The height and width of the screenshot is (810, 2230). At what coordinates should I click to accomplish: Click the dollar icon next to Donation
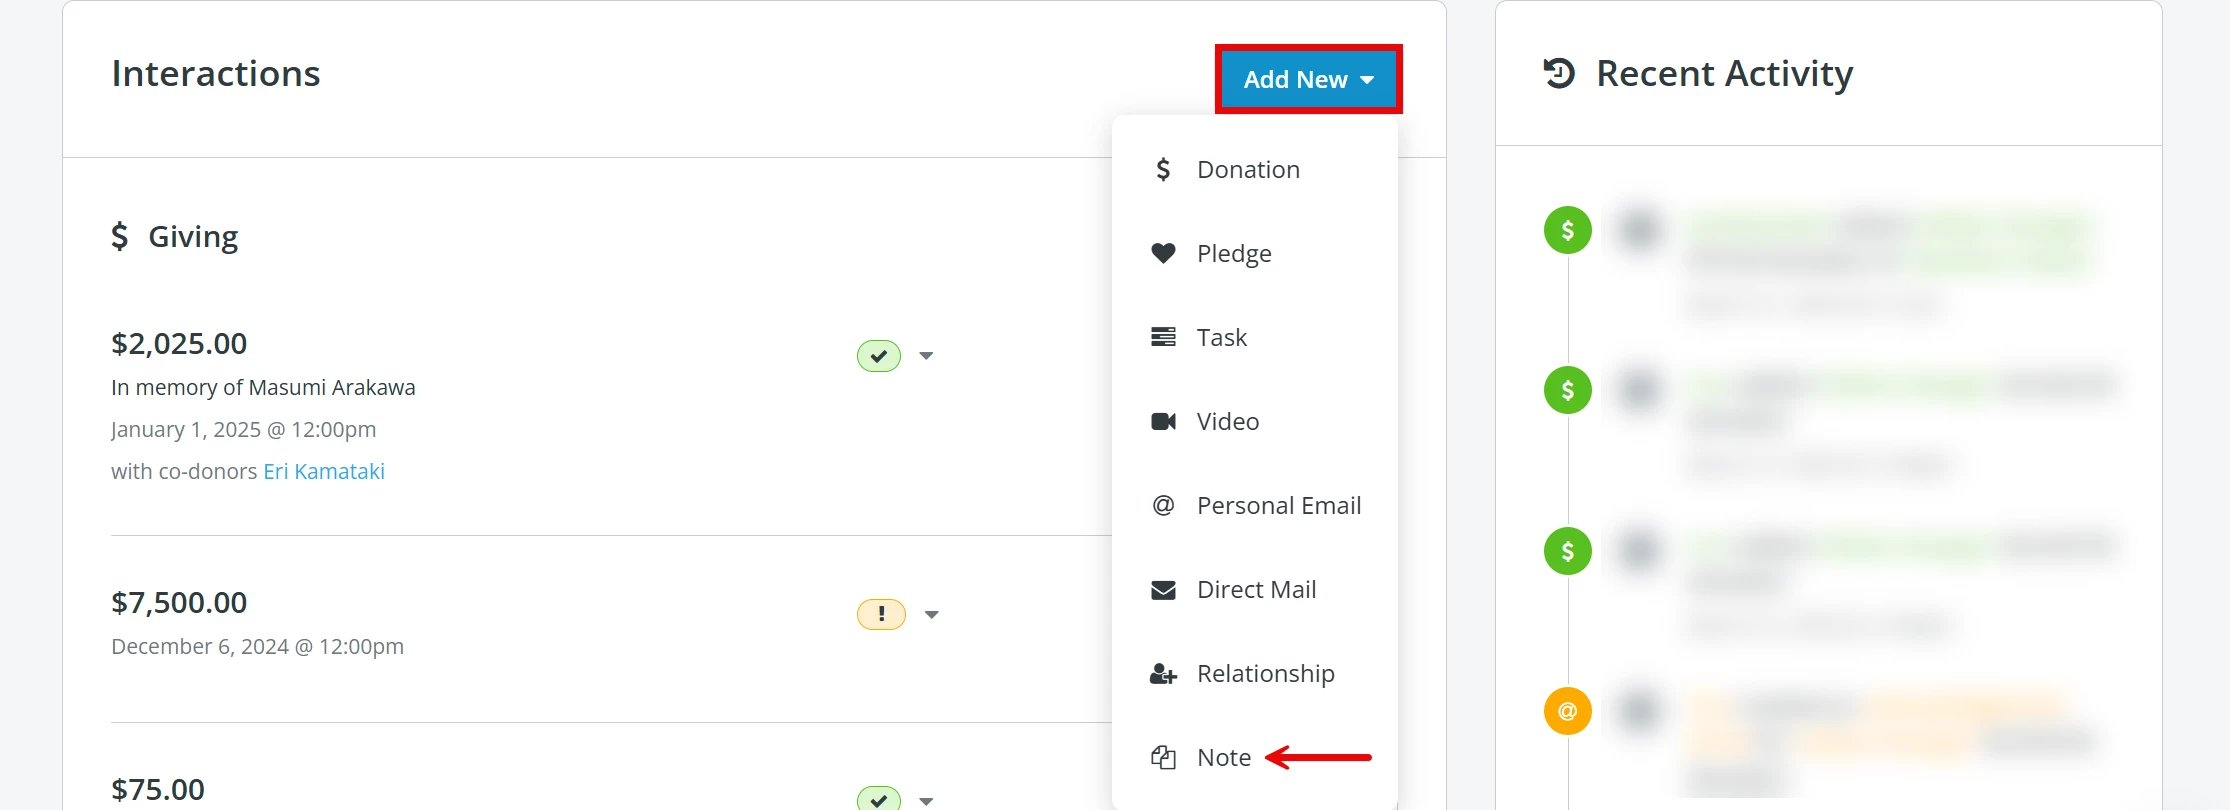pos(1163,169)
